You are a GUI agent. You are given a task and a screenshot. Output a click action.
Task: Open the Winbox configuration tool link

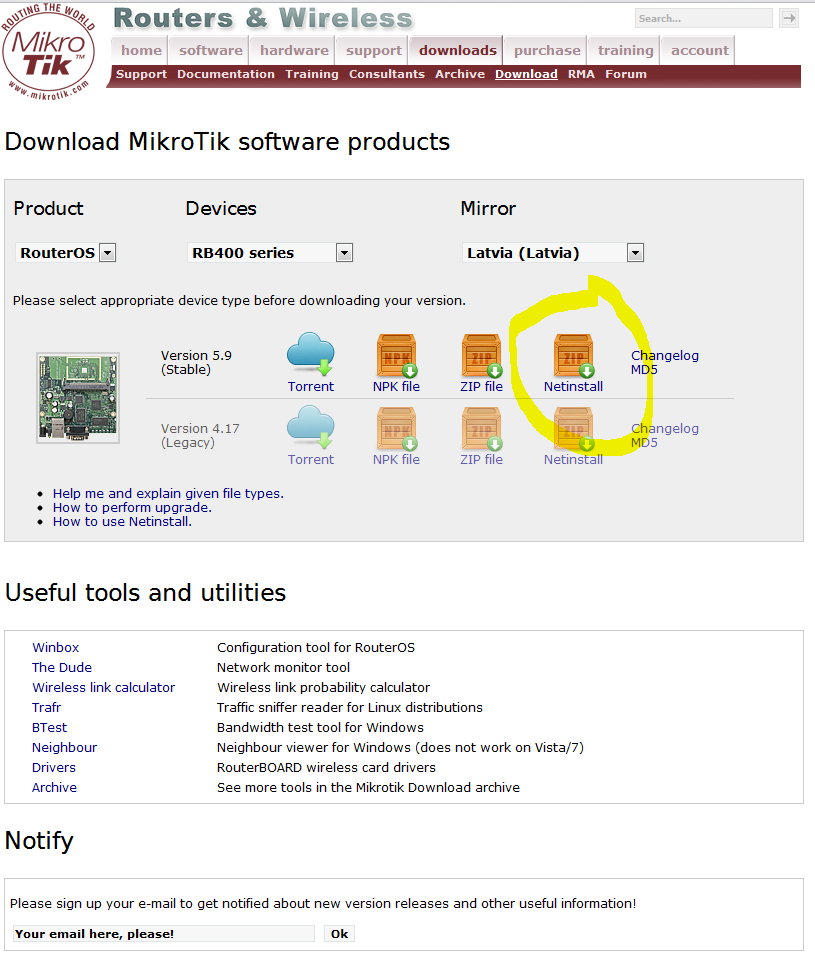pos(55,647)
